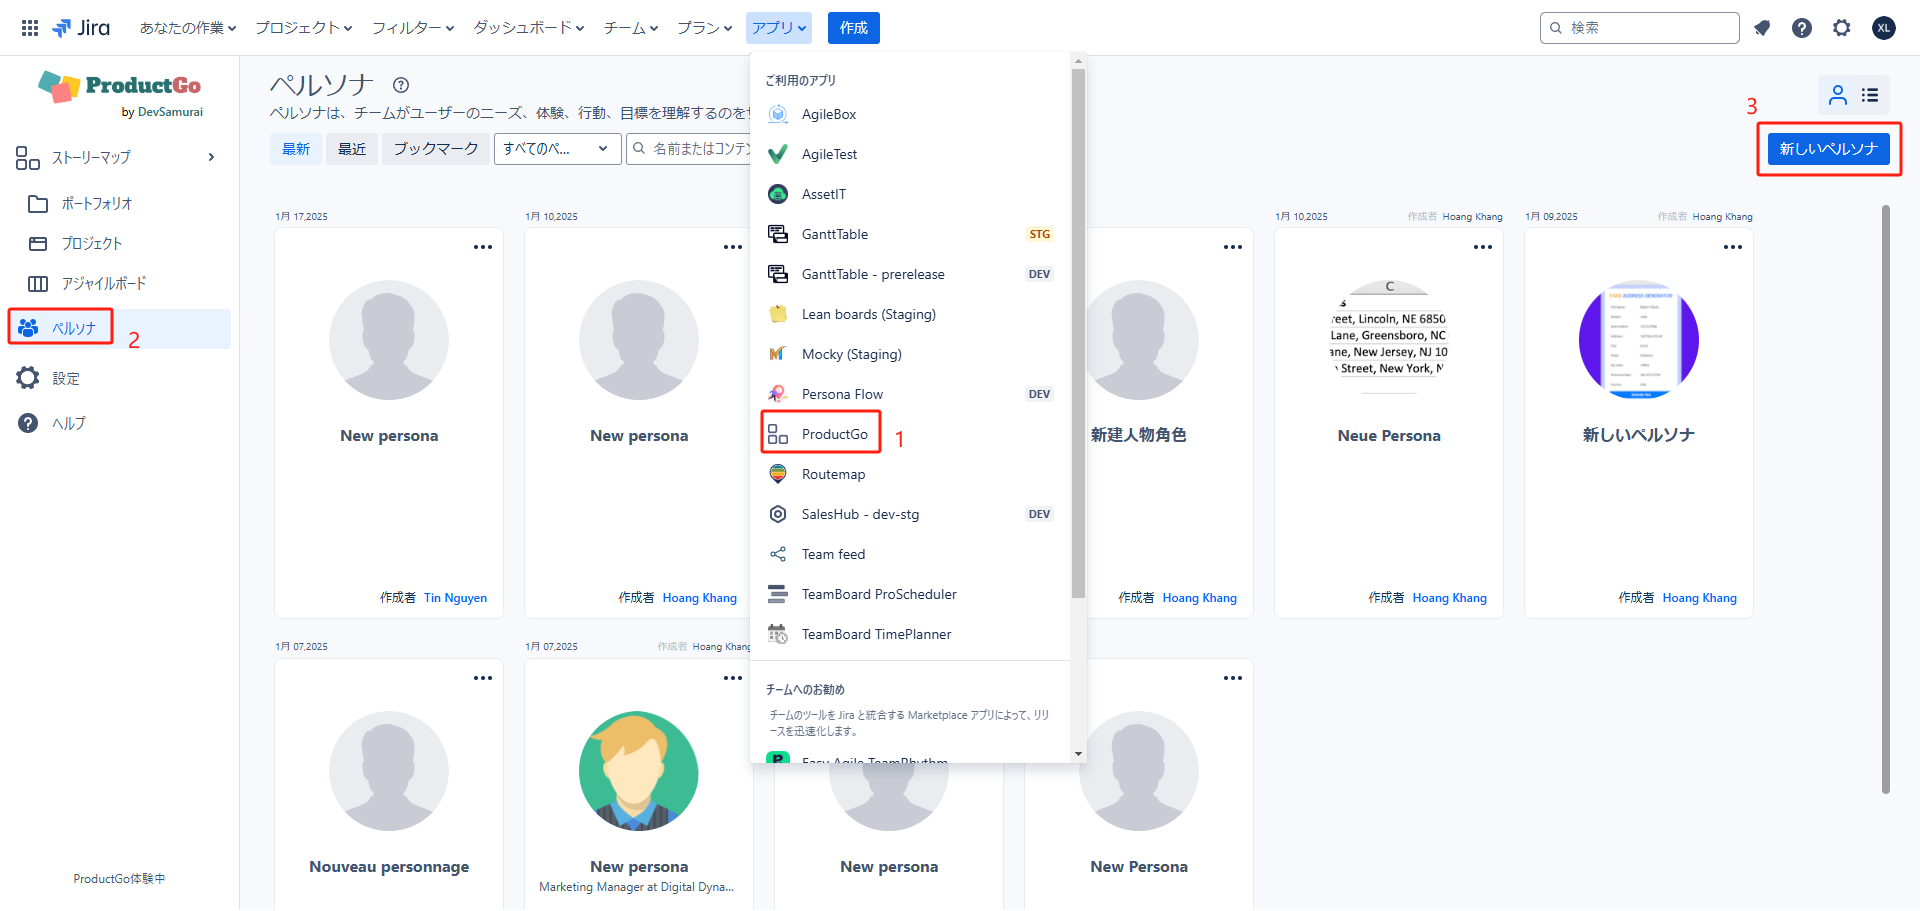The image size is (1920, 911).
Task: Open Jira settings gear icon
Action: [x=1842, y=28]
